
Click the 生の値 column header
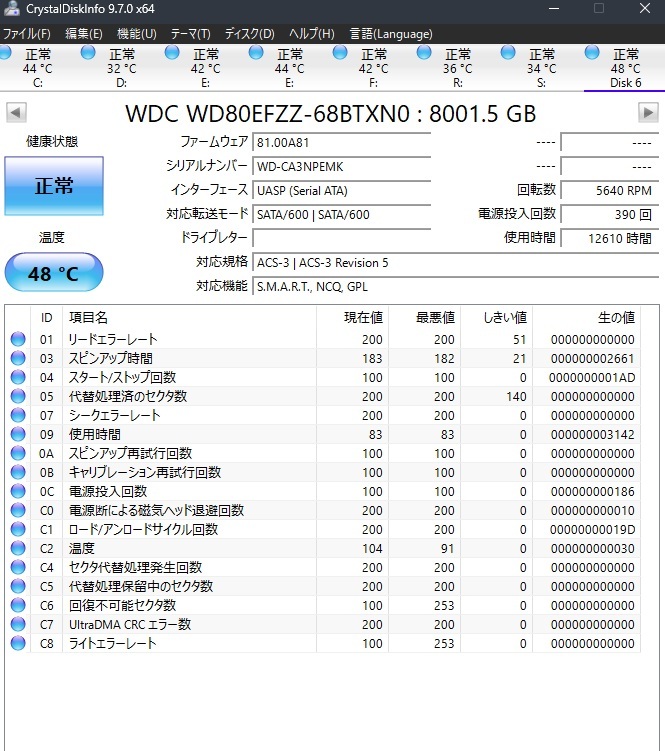coord(586,317)
